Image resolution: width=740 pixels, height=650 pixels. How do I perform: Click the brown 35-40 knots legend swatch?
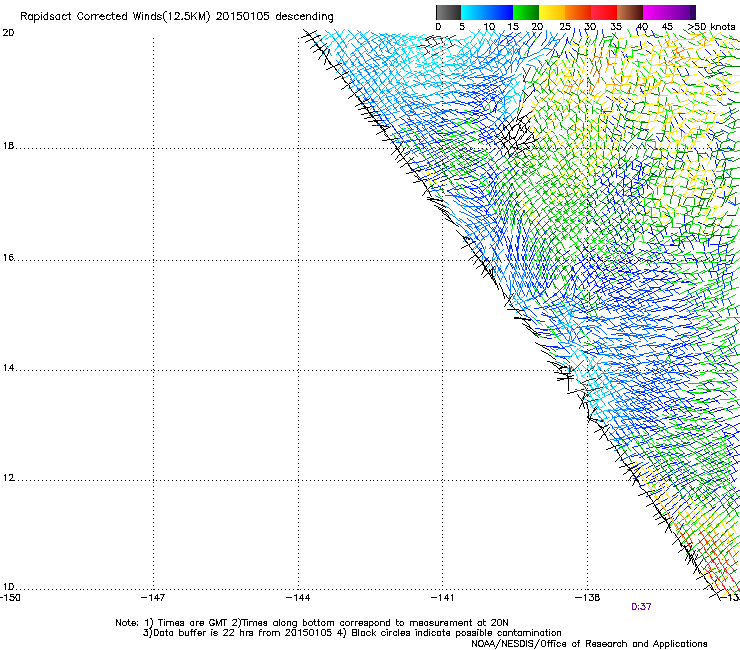[x=630, y=12]
